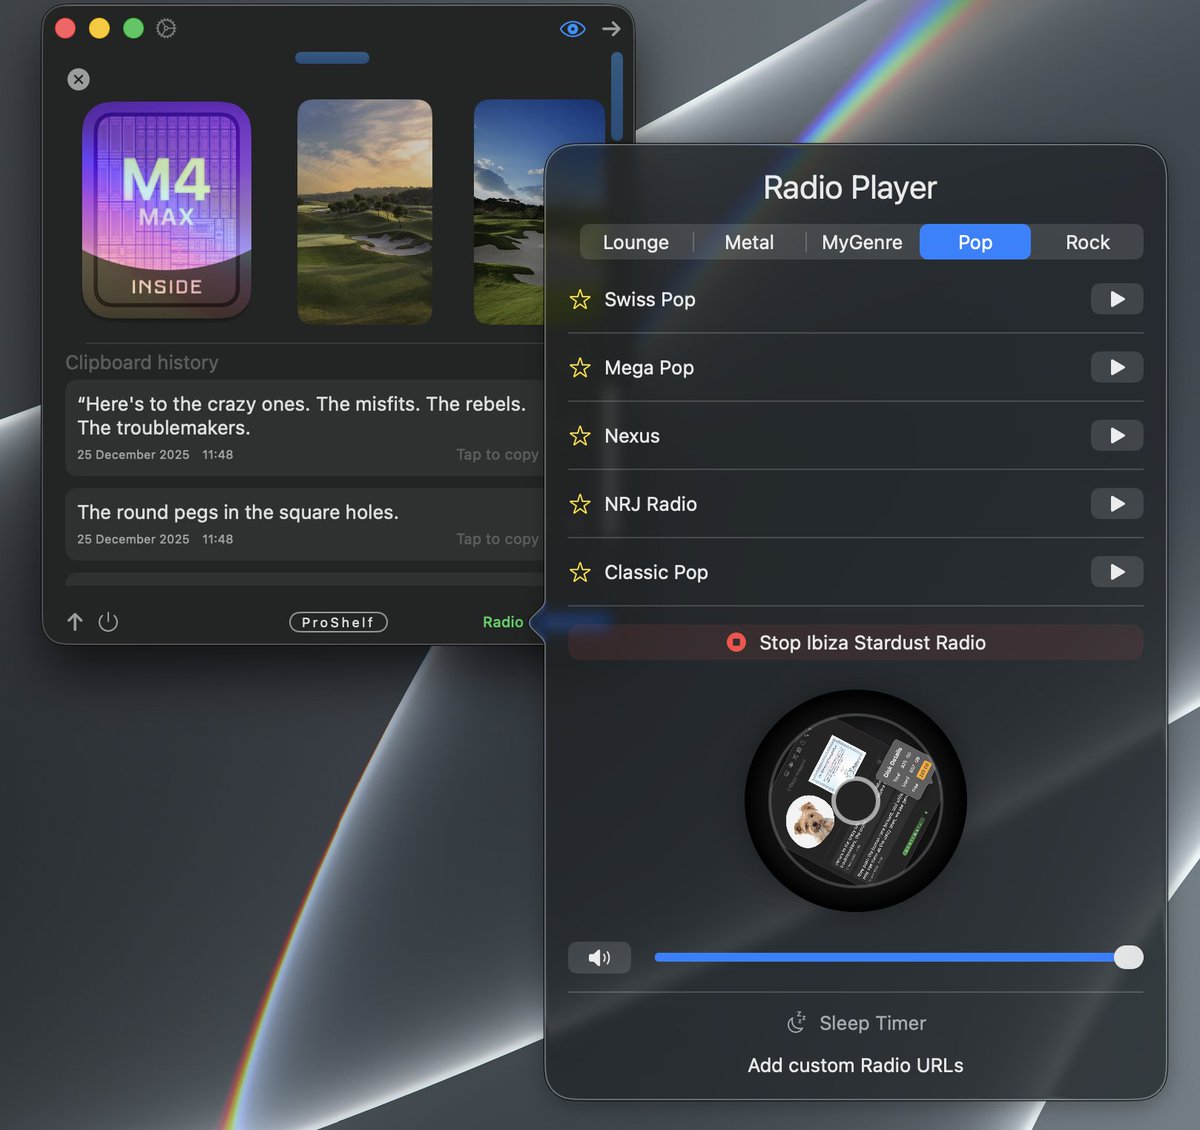Click the volume speaker icon
The image size is (1200, 1130).
point(599,957)
